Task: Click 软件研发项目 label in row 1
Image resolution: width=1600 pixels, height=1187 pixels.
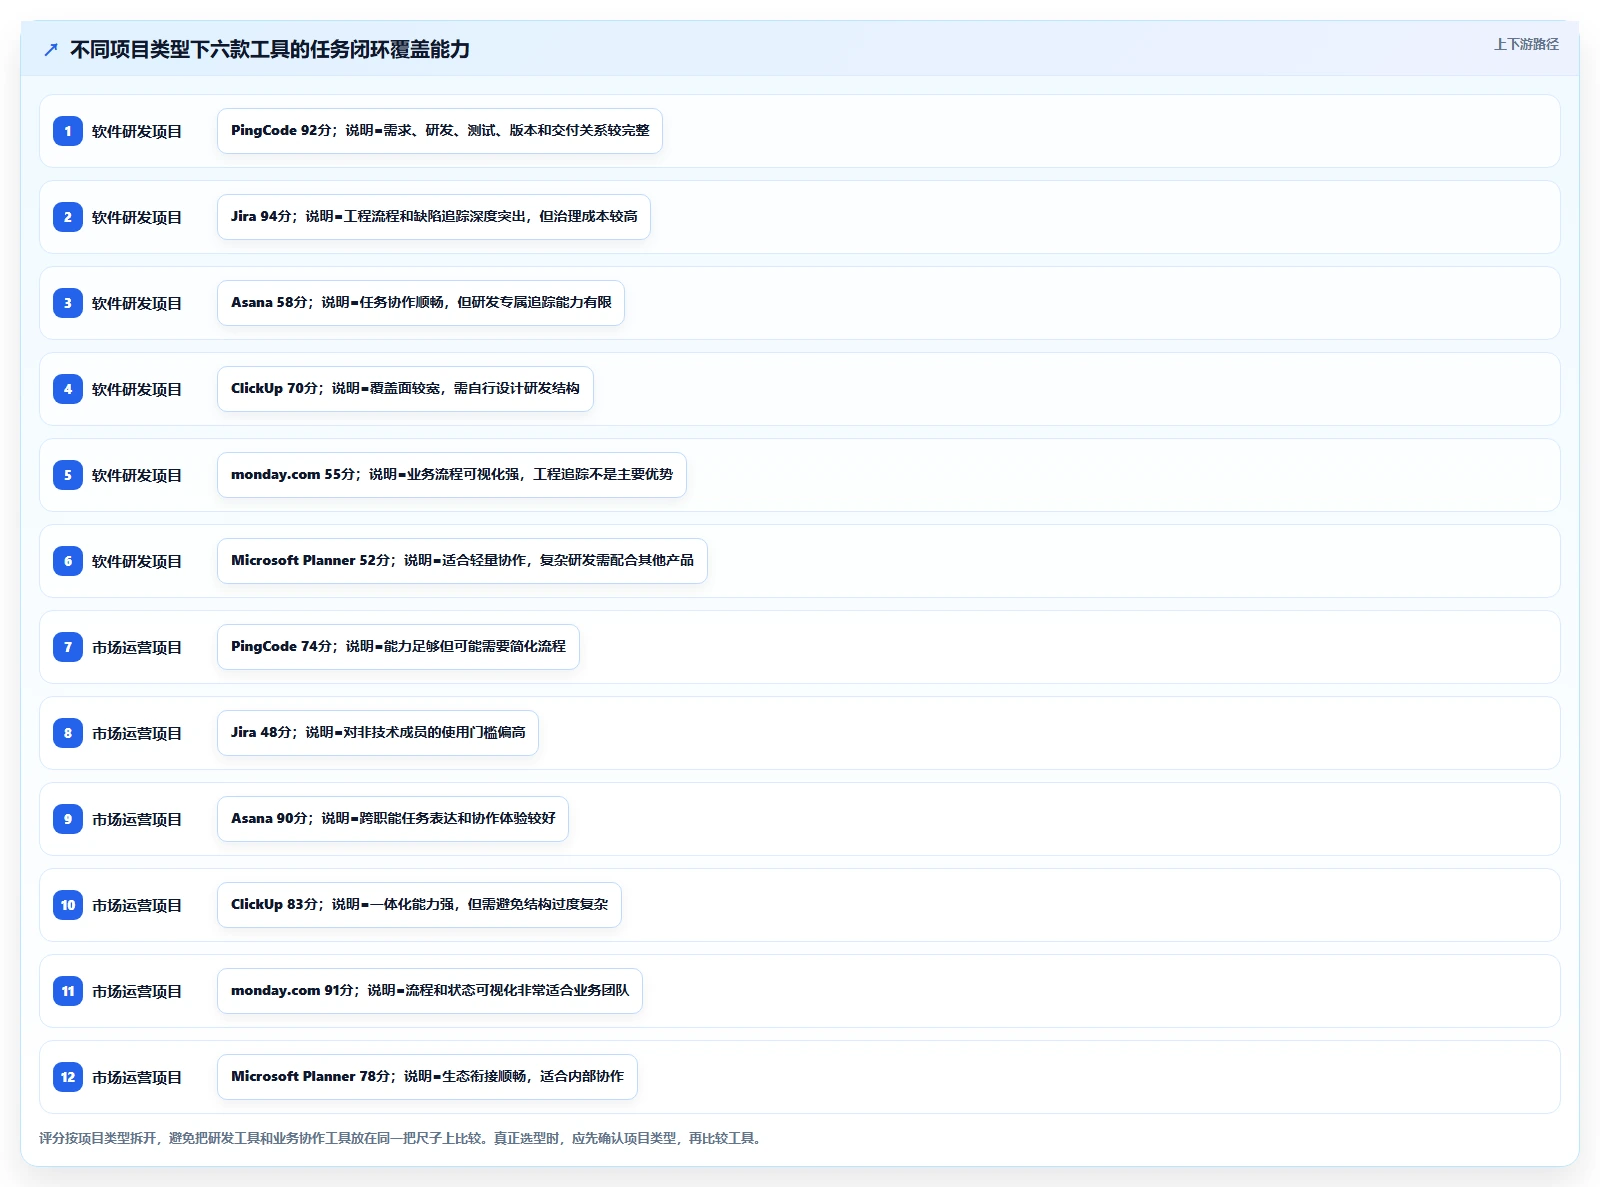Action: pos(137,131)
